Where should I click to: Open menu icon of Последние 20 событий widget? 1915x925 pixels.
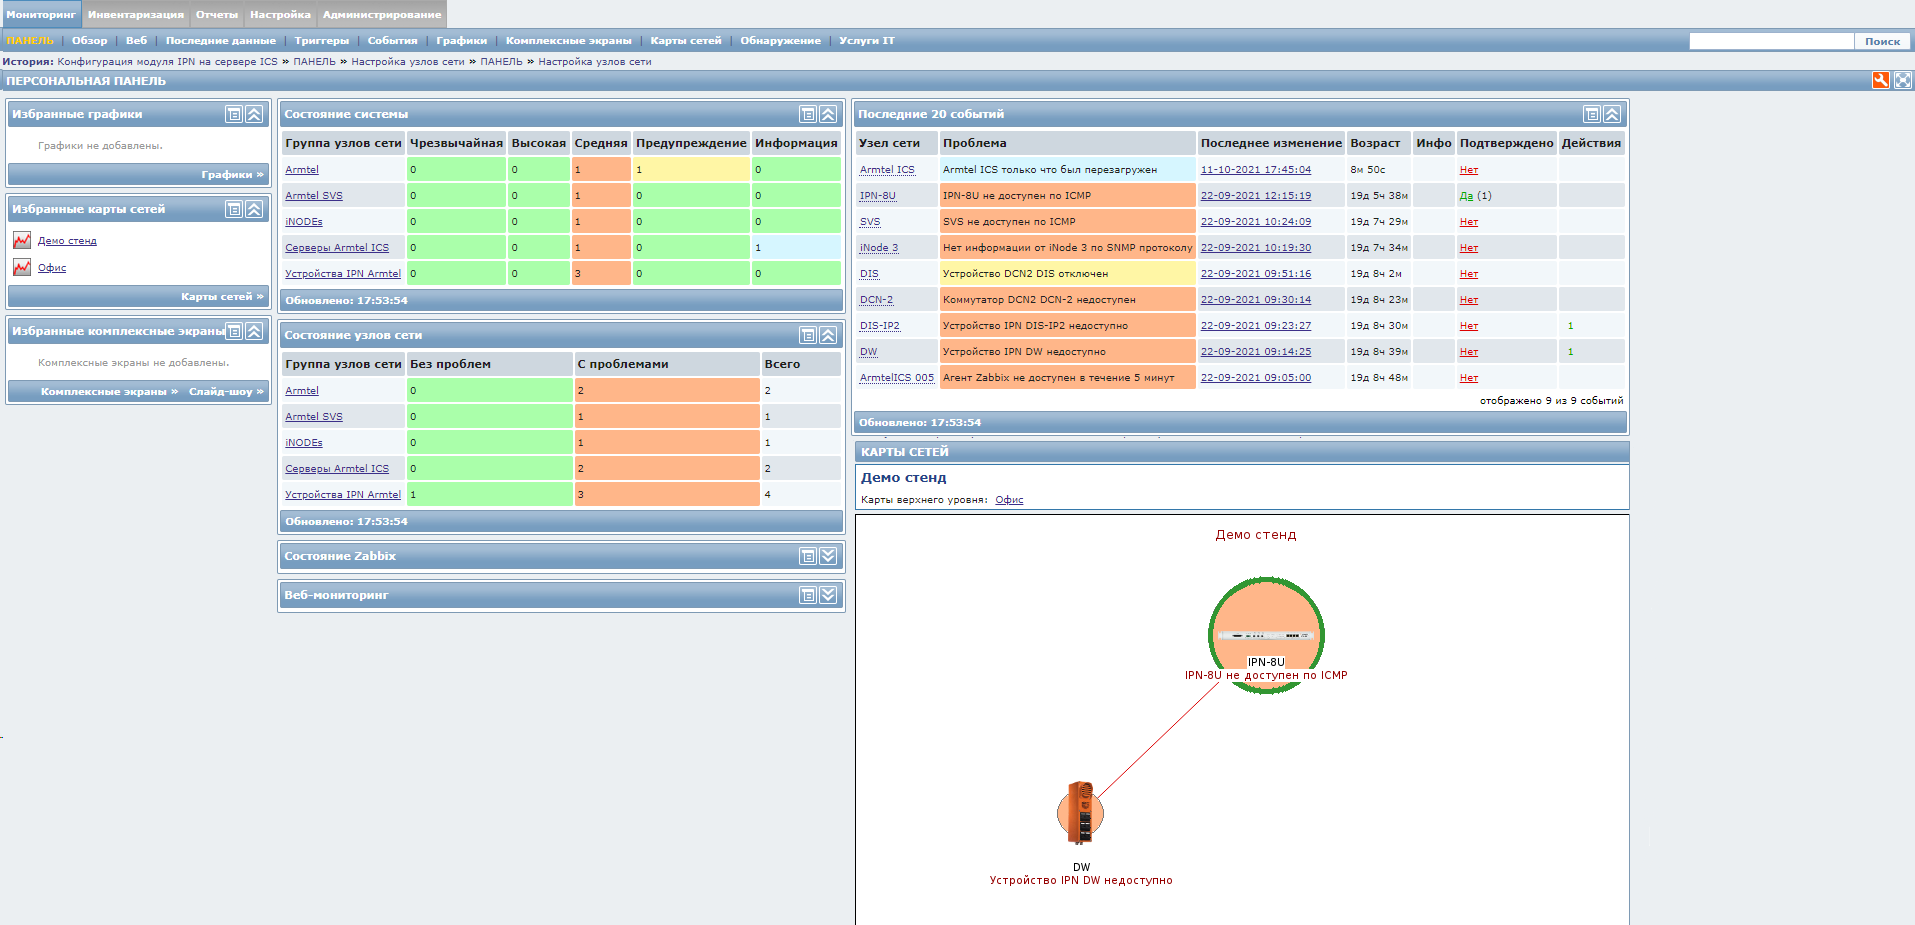1592,114
